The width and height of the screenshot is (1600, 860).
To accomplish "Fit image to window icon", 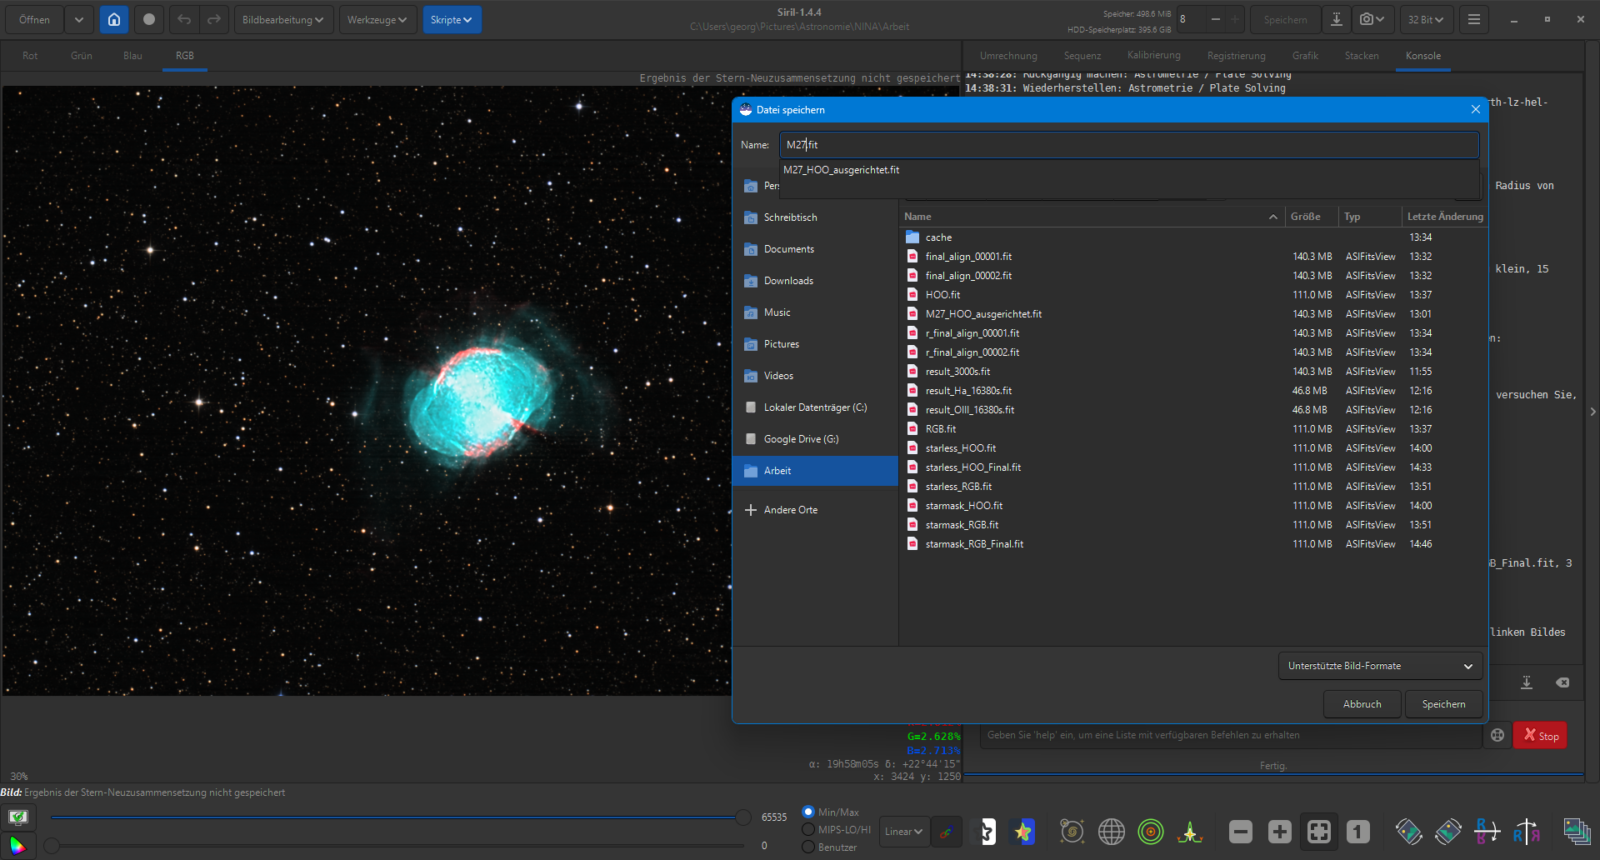I will 1319,832.
